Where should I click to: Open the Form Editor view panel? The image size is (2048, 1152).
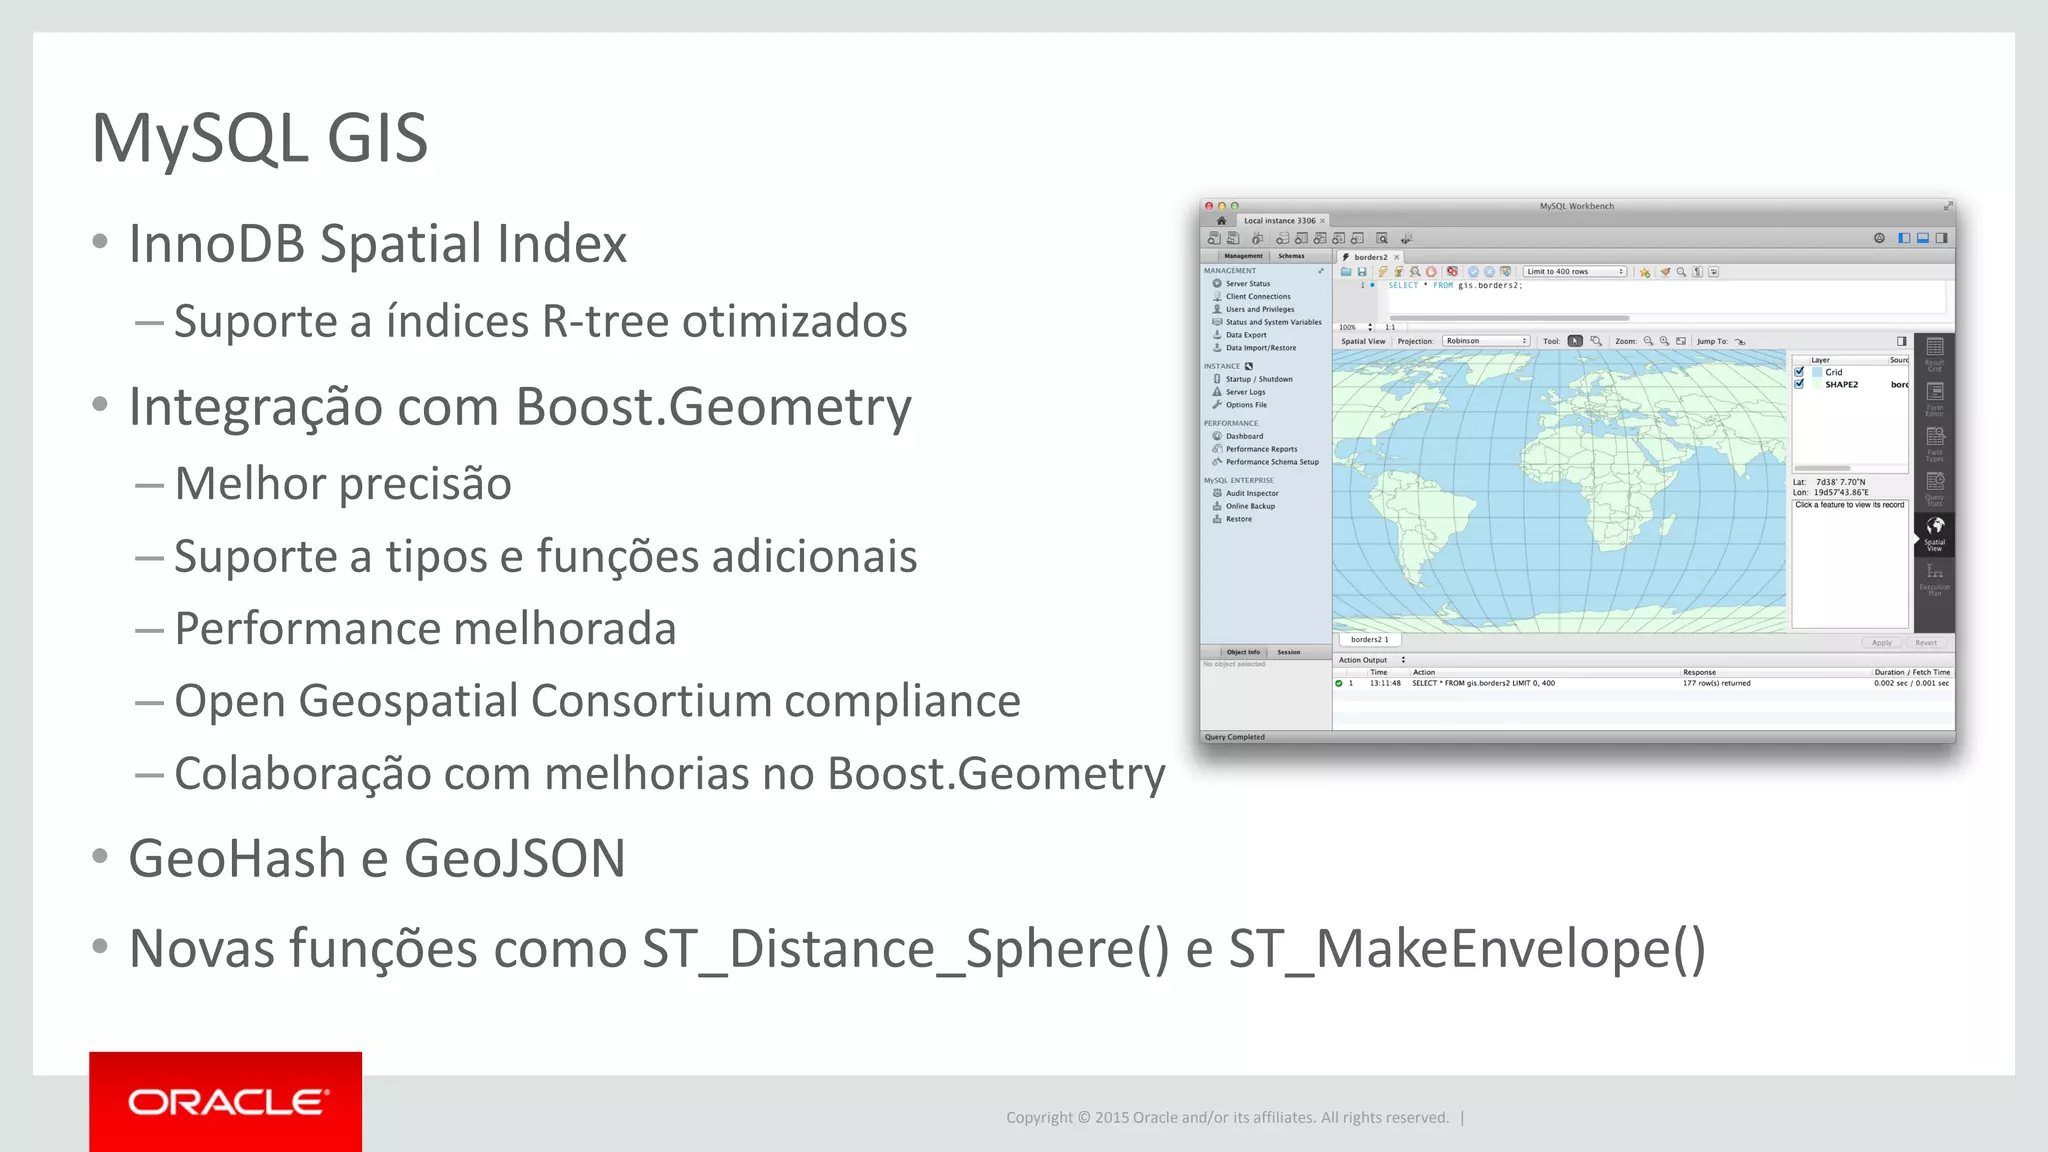pyautogui.click(x=1935, y=399)
